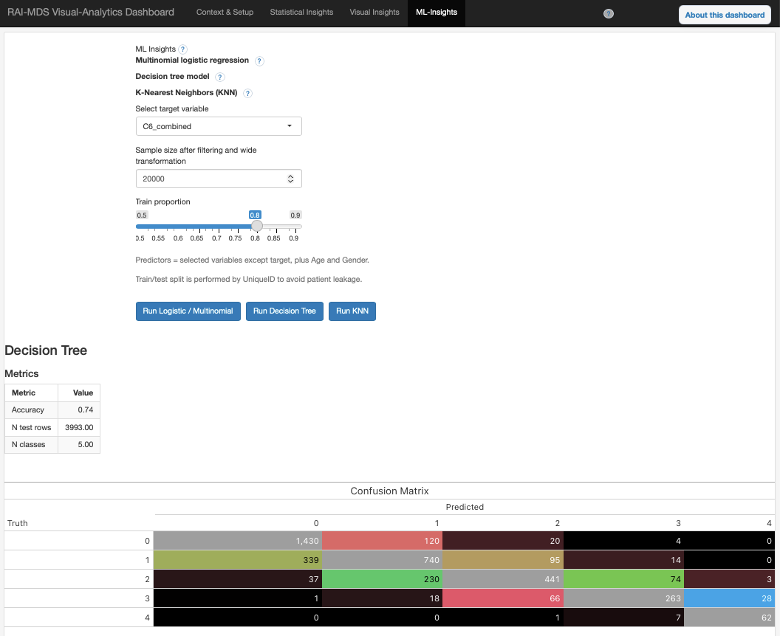780x636 pixels.
Task: Click the RAI-MDS Visual-Analytics Dashboard title
Action: [91, 12]
